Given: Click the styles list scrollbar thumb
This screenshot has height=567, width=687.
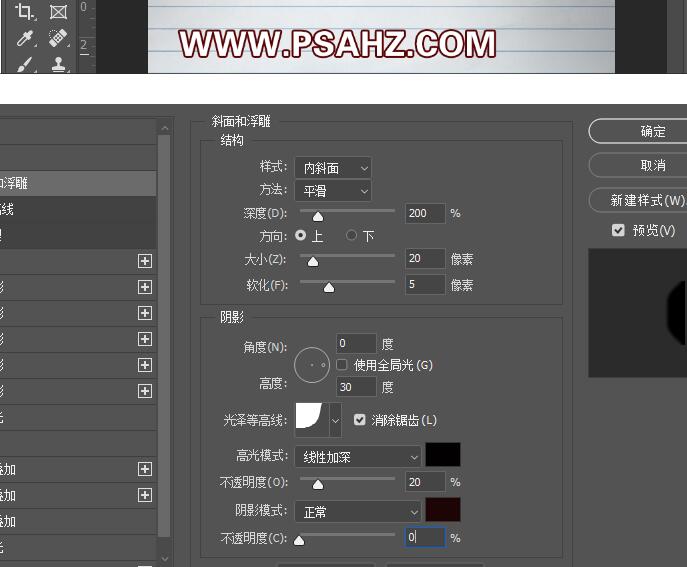Looking at the screenshot, I should [x=164, y=335].
